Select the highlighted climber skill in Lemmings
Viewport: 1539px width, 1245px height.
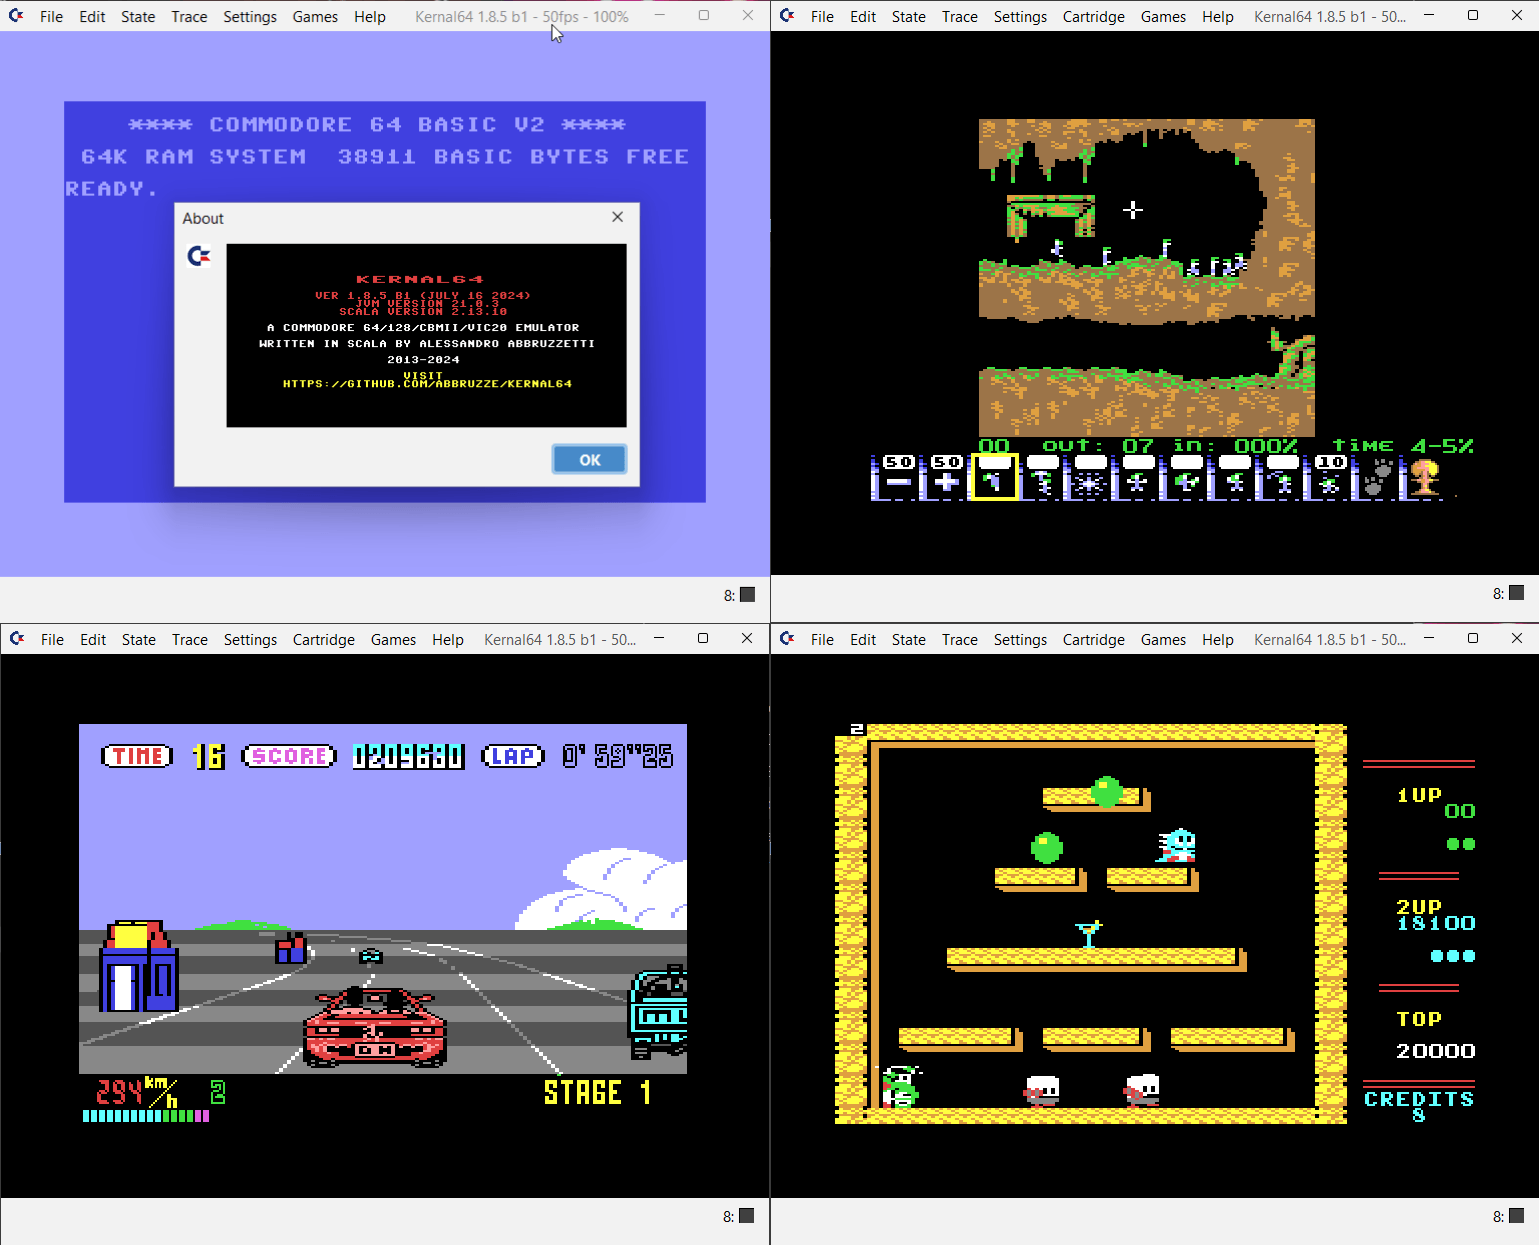tap(994, 477)
